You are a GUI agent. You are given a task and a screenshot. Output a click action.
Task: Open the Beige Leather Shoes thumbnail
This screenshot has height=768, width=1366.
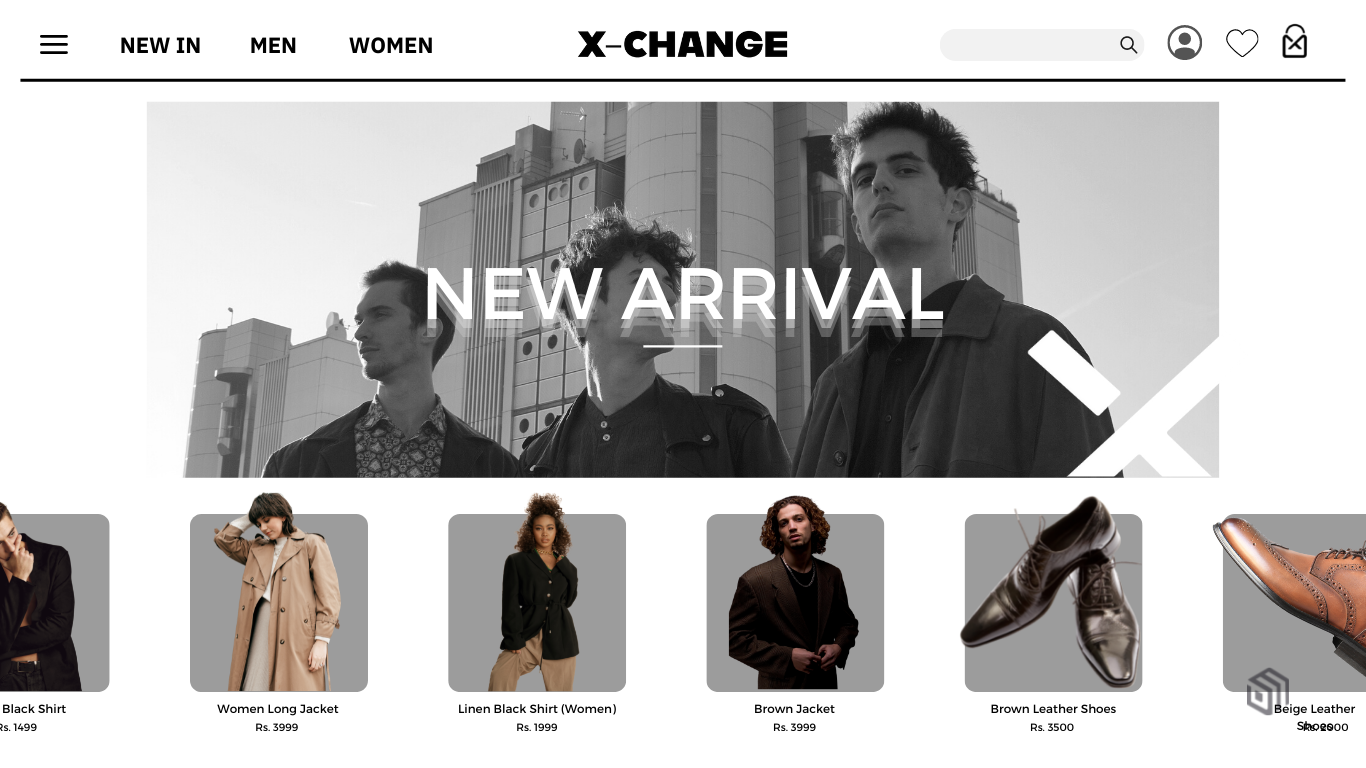1292,602
